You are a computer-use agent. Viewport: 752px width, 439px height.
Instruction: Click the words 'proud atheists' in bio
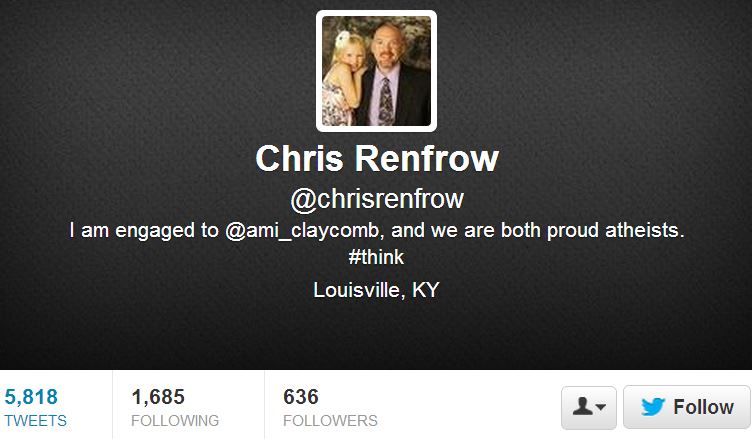pyautogui.click(x=615, y=231)
